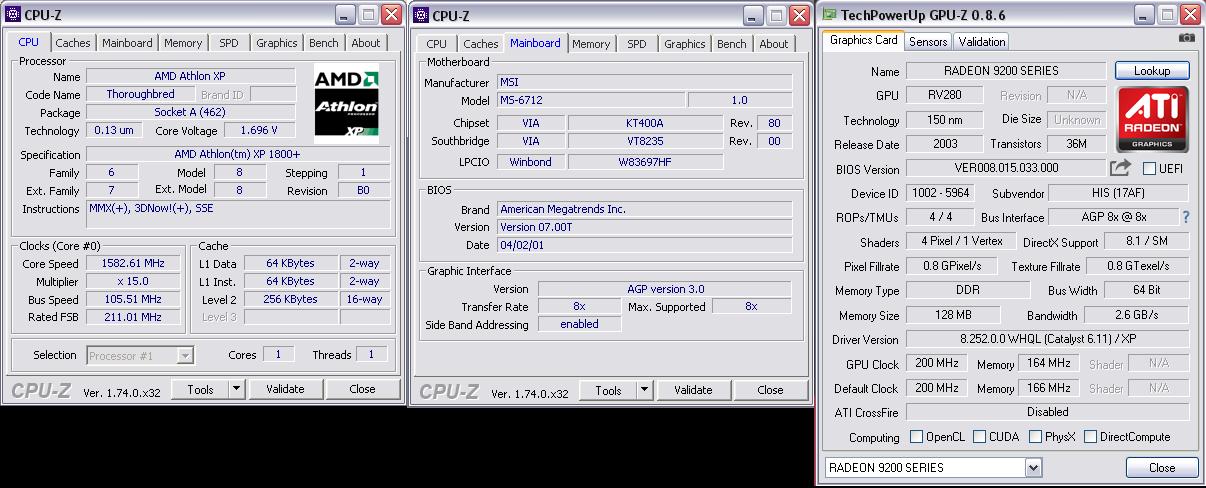
Task: Click Tools button in second CPU-Z window
Action: pyautogui.click(x=609, y=390)
